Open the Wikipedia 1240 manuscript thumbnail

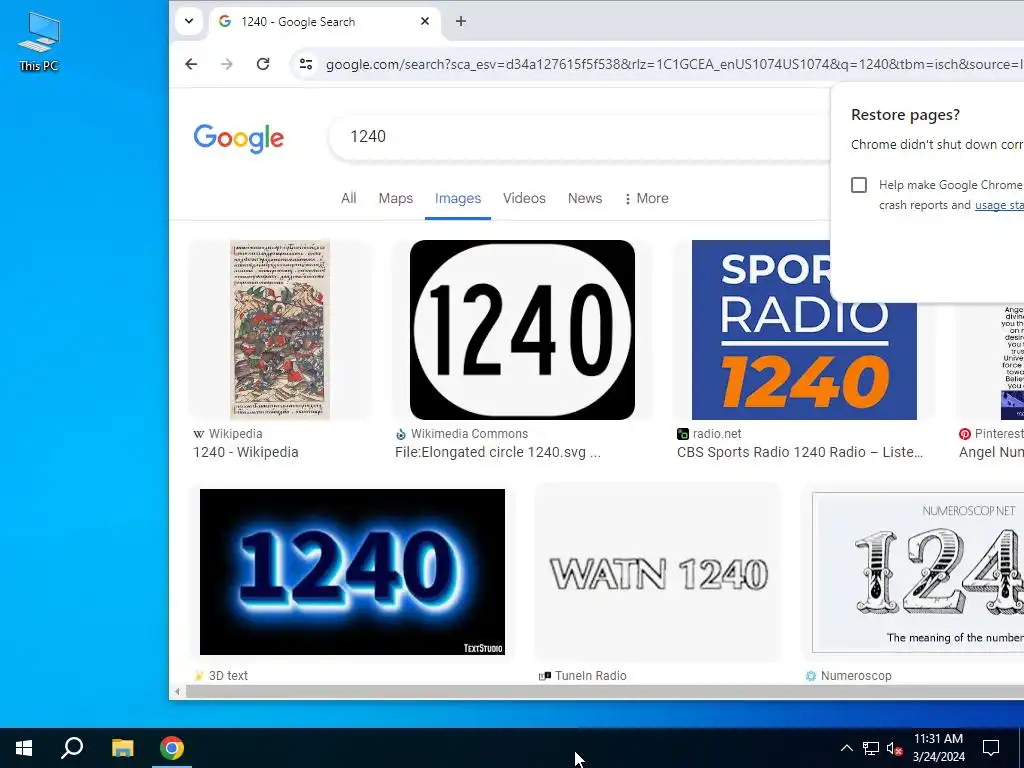[x=280, y=330]
